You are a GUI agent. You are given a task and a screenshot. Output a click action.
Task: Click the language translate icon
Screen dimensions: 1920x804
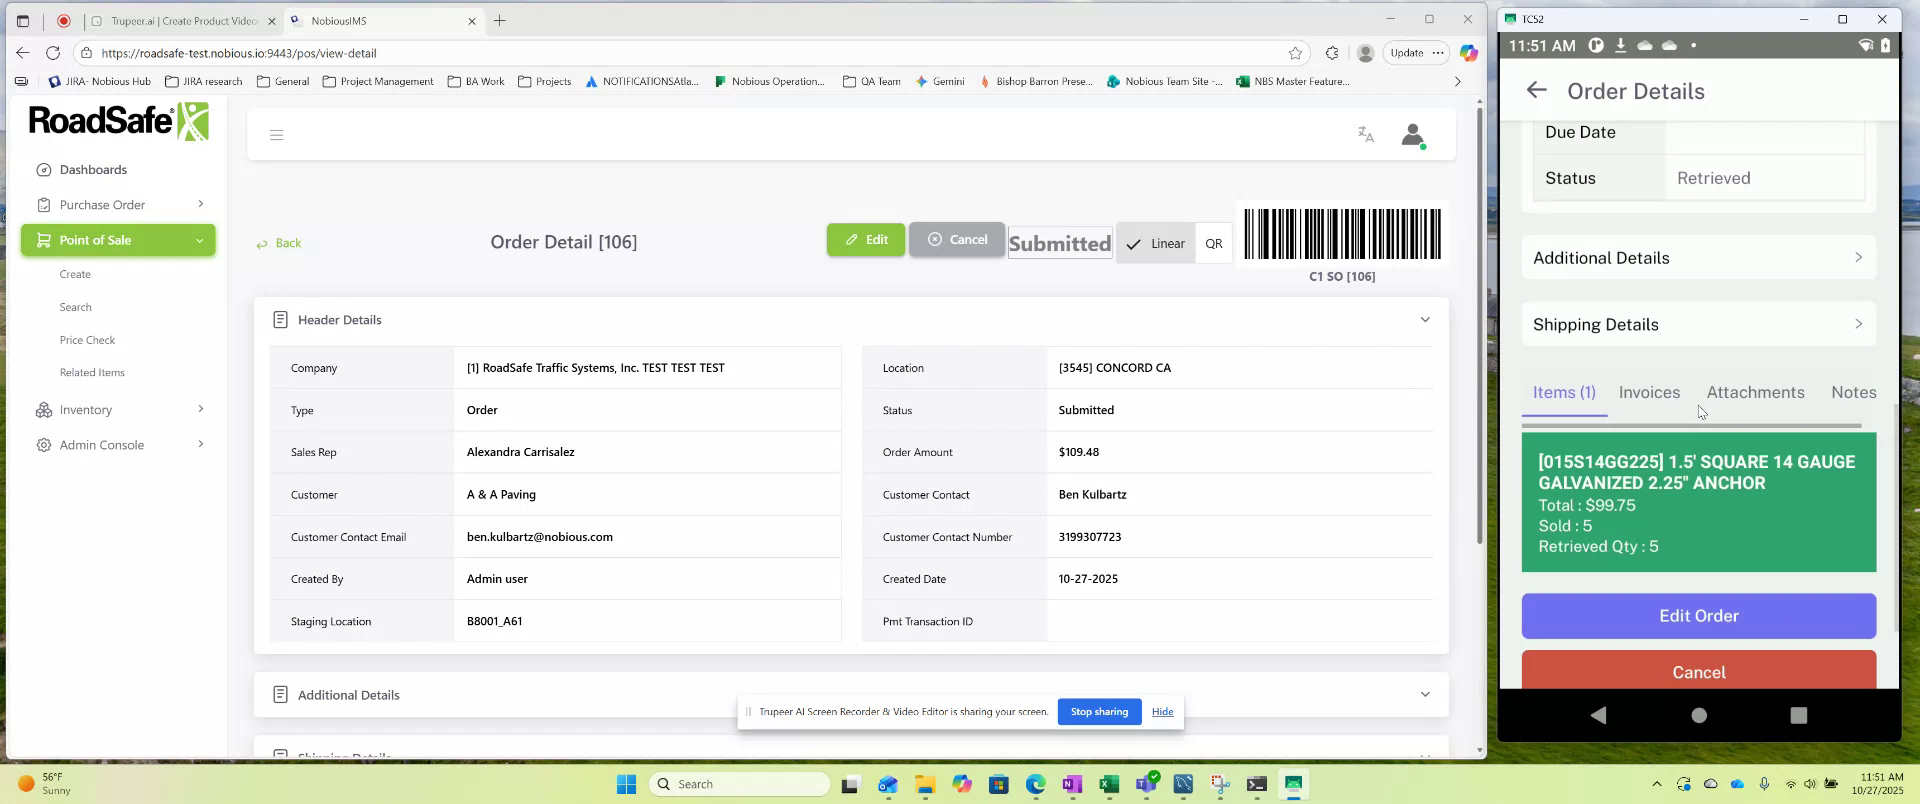pyautogui.click(x=1366, y=134)
